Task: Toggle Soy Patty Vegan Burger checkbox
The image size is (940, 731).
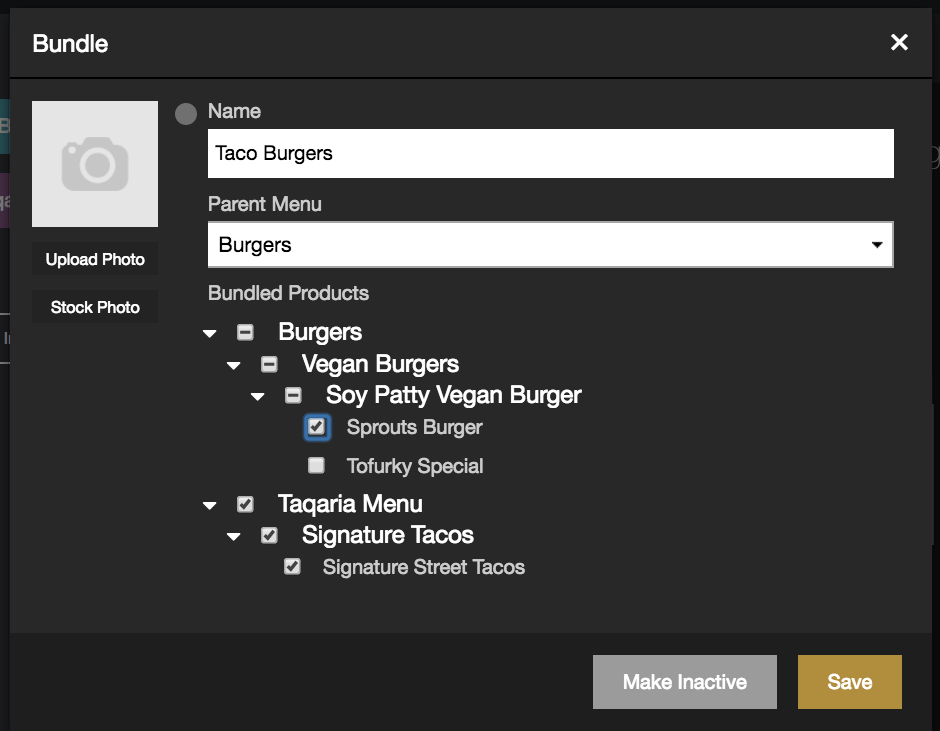Action: tap(293, 395)
